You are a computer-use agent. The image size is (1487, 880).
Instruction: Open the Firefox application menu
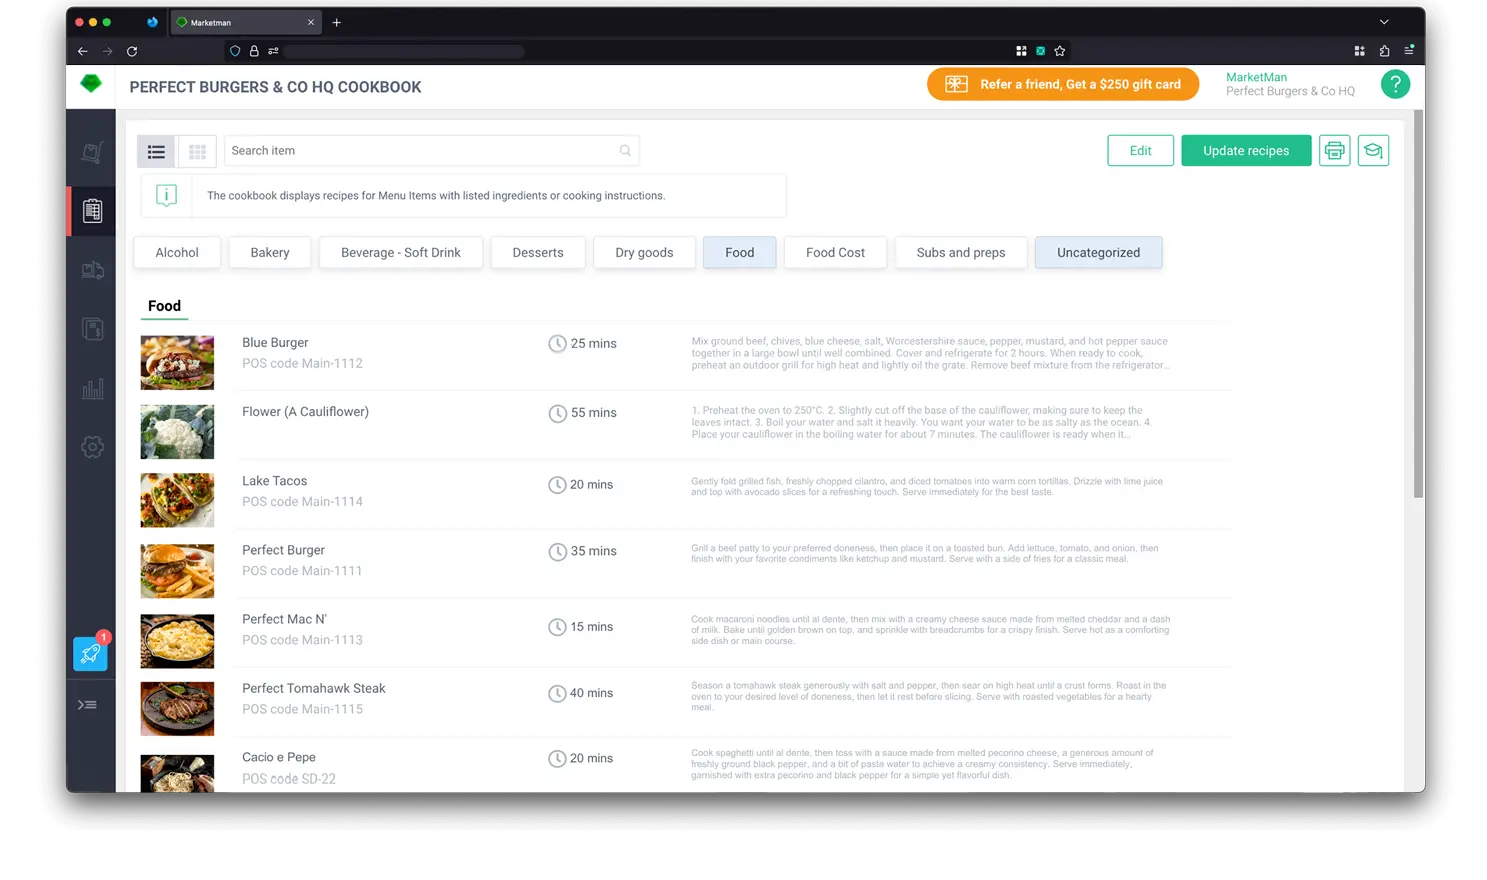pos(1409,51)
